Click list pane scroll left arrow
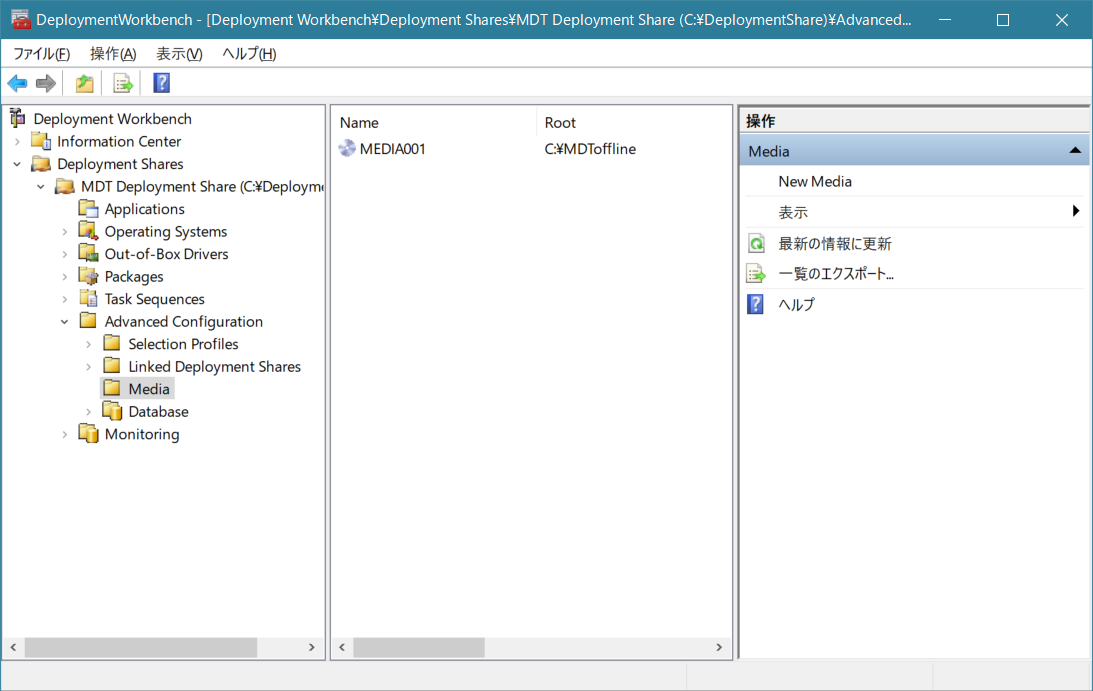 342,647
